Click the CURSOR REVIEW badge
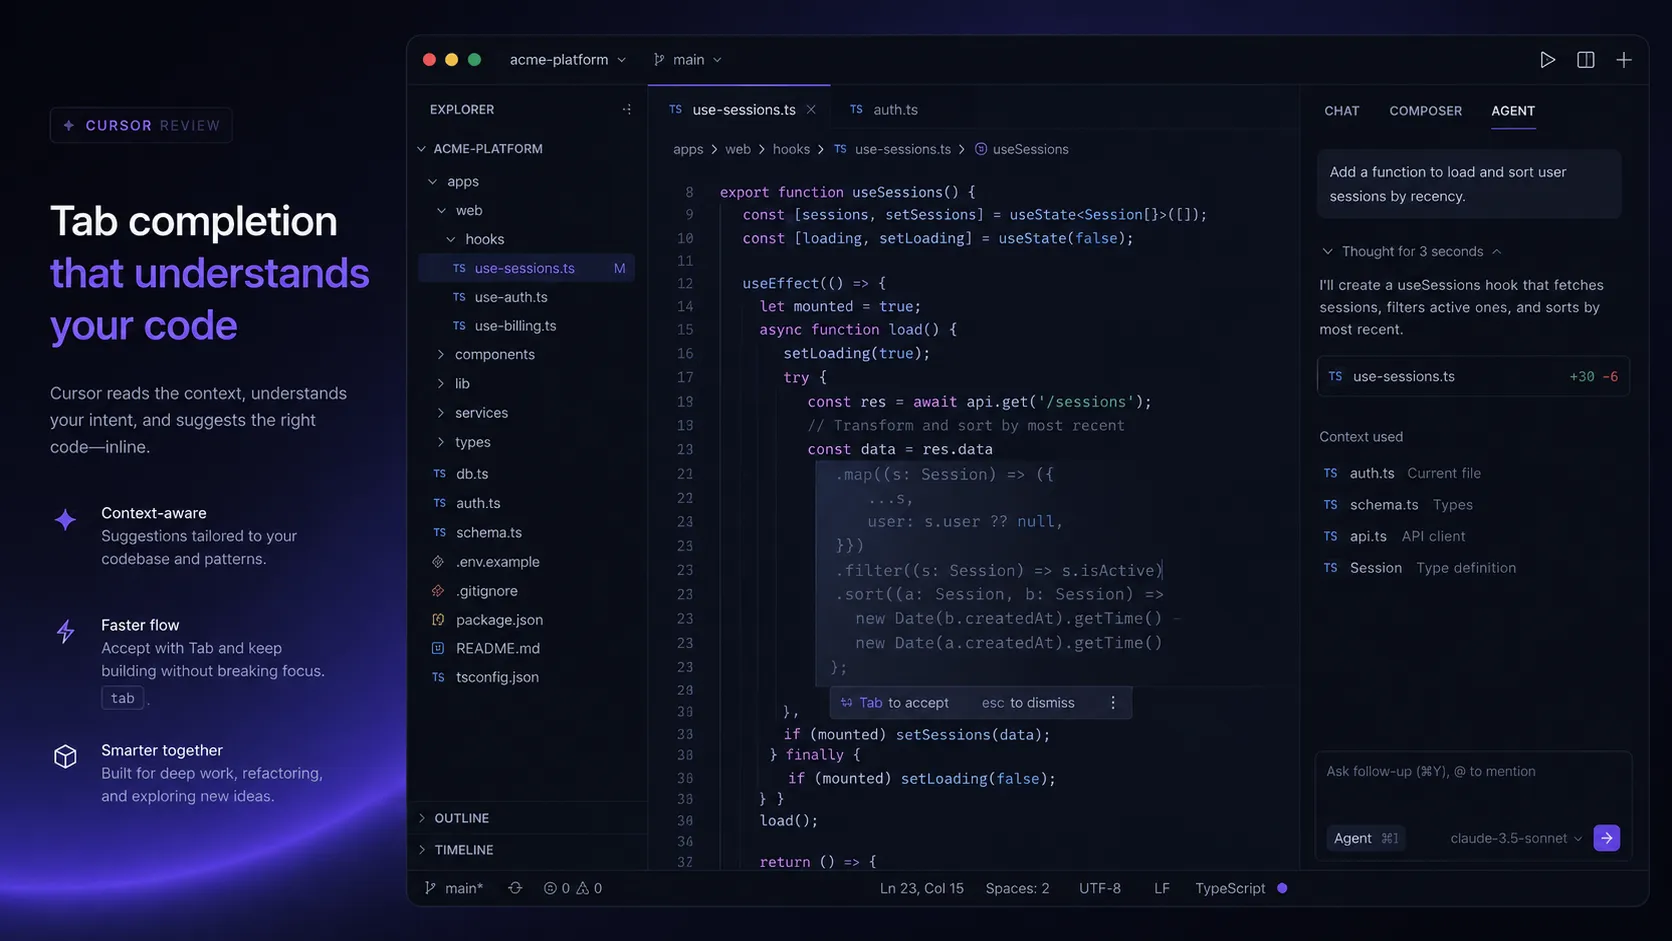This screenshot has width=1672, height=941. [x=141, y=125]
